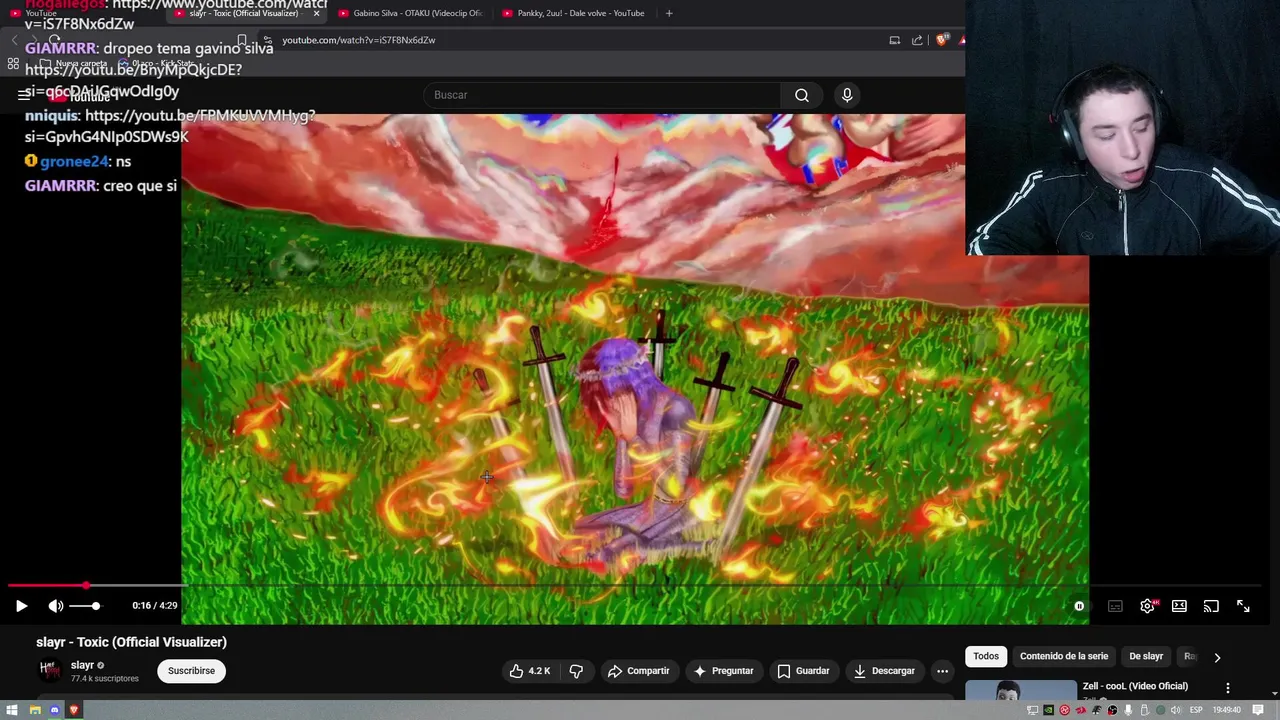Click the cast to TV icon

tap(1211, 606)
